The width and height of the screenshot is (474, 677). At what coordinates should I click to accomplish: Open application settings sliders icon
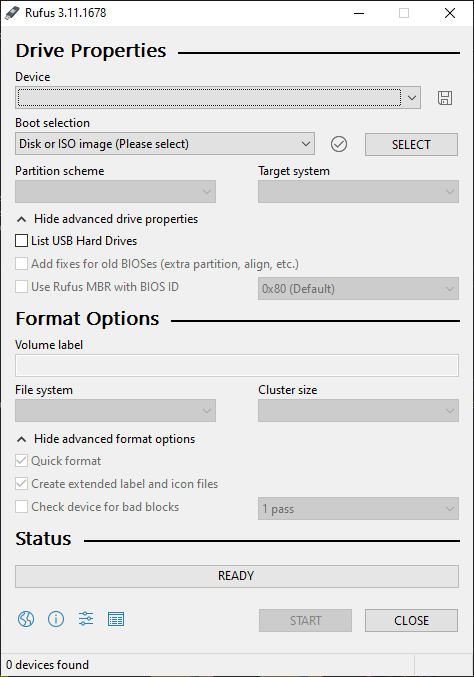coord(86,619)
